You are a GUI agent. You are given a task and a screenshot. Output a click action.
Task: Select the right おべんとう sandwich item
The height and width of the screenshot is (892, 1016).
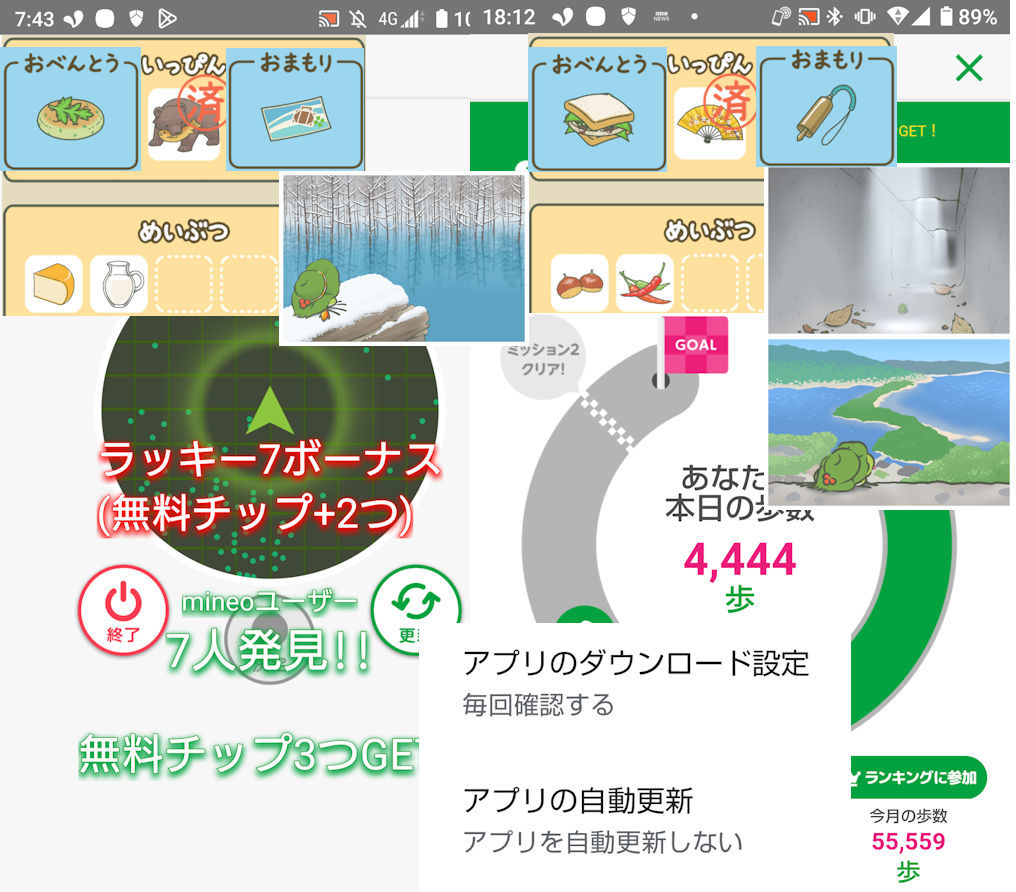click(598, 109)
